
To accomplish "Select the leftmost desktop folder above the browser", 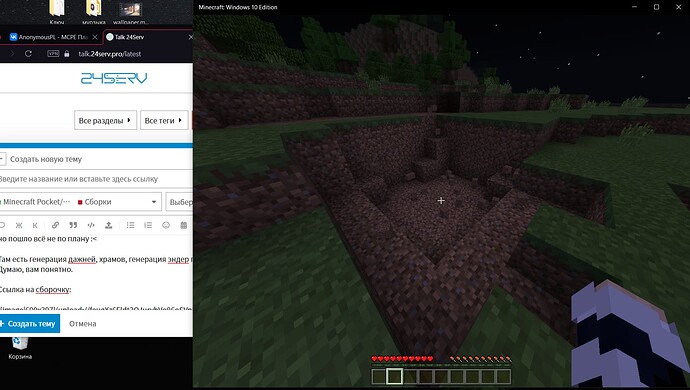I will 57,11.
